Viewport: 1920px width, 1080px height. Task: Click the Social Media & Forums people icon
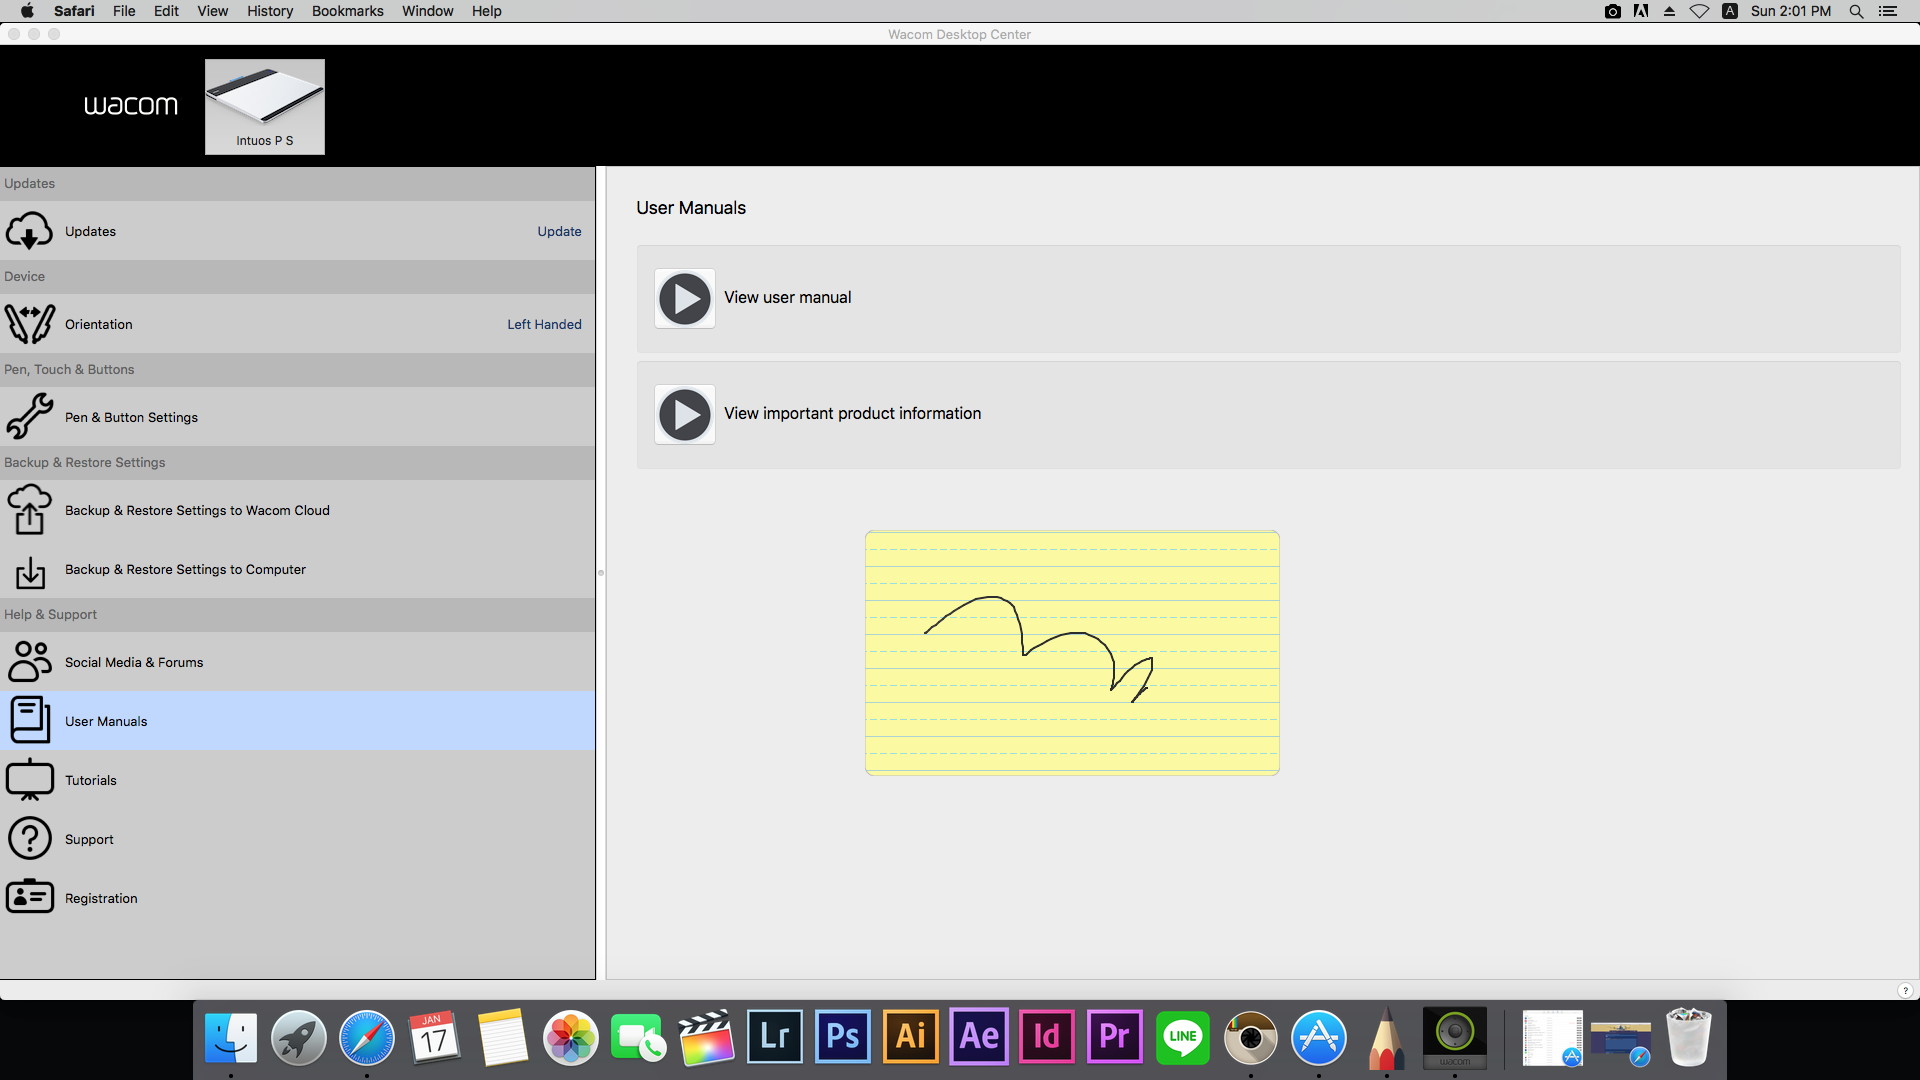tap(29, 661)
